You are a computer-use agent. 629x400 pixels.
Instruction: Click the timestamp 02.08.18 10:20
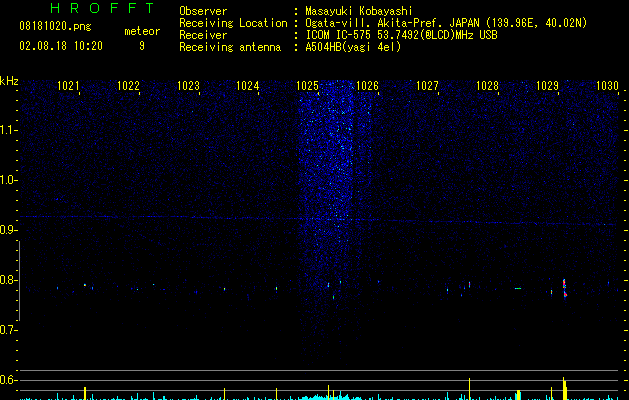click(x=61, y=46)
